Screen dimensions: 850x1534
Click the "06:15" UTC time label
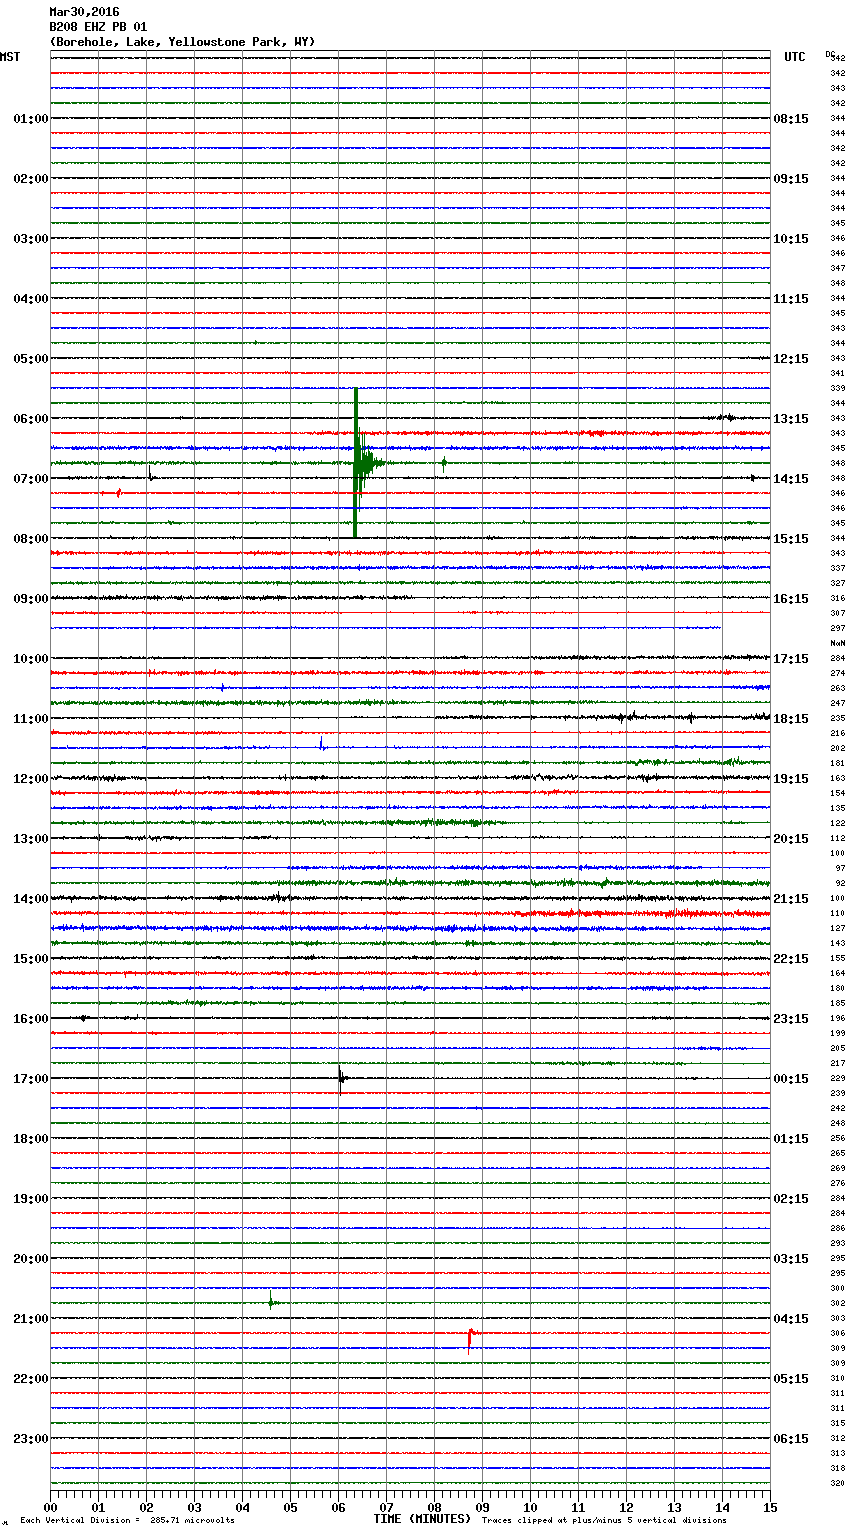[791, 1439]
